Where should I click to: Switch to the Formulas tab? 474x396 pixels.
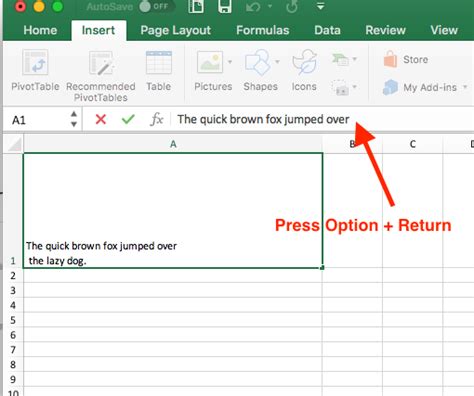pos(263,30)
